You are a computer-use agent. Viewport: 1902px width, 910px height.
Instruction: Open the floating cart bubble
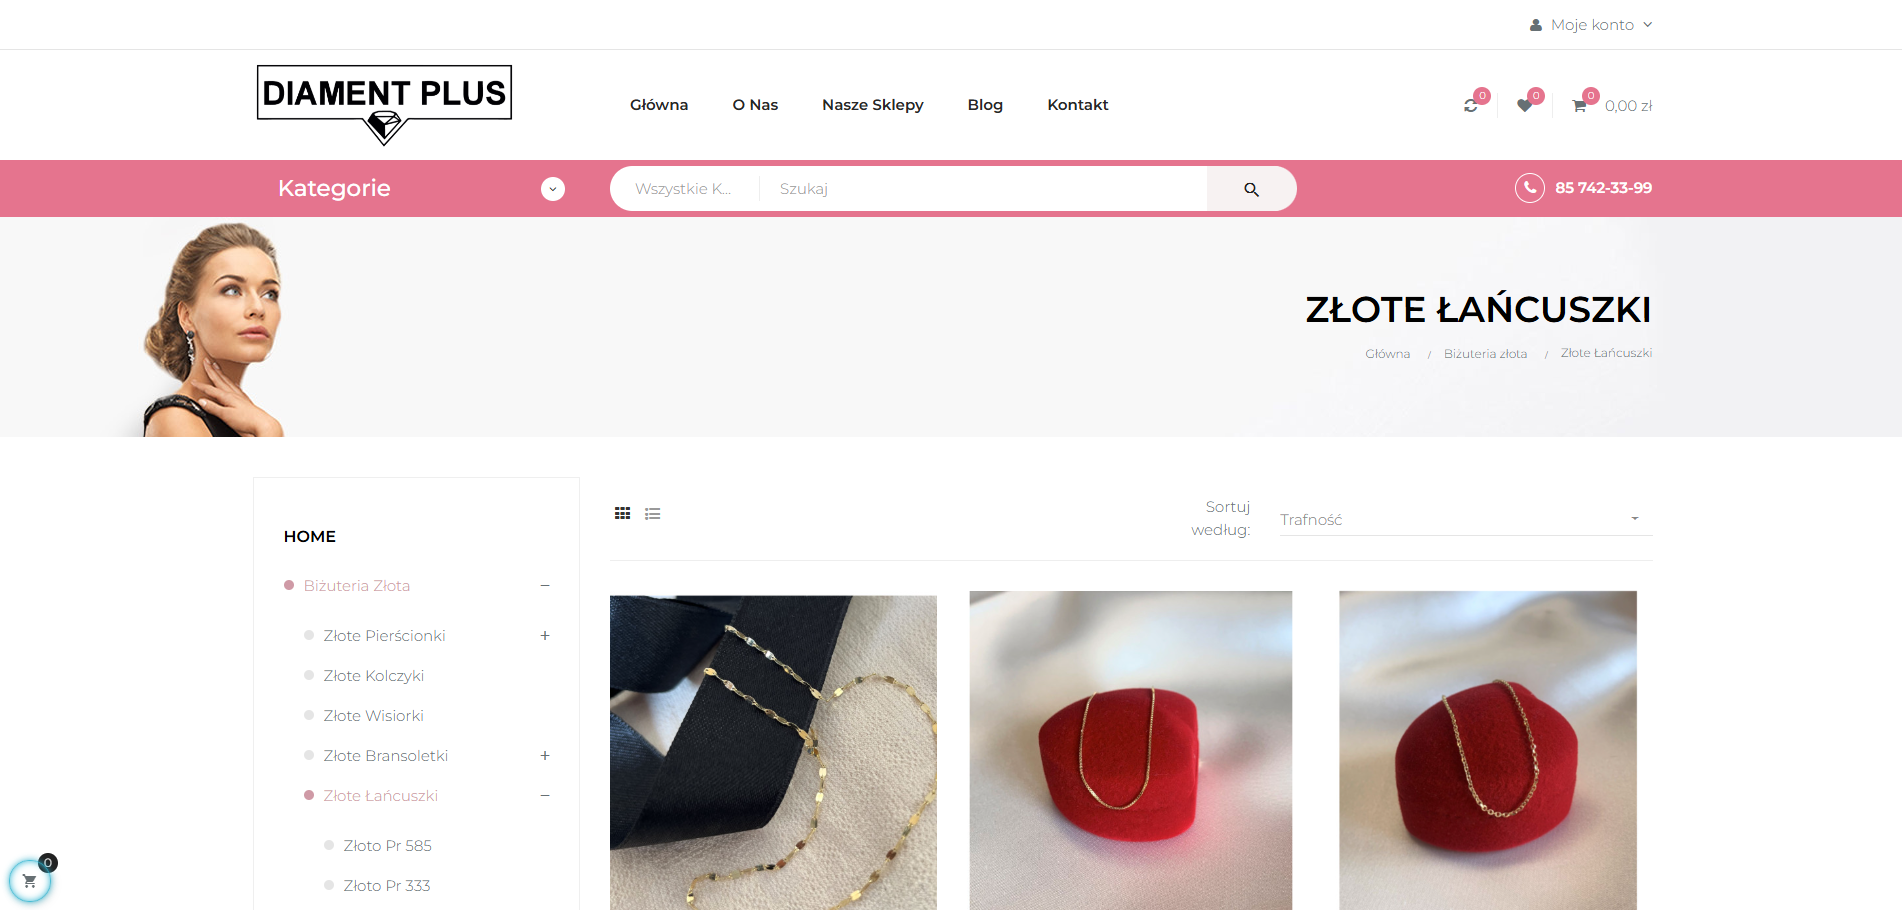click(x=30, y=881)
